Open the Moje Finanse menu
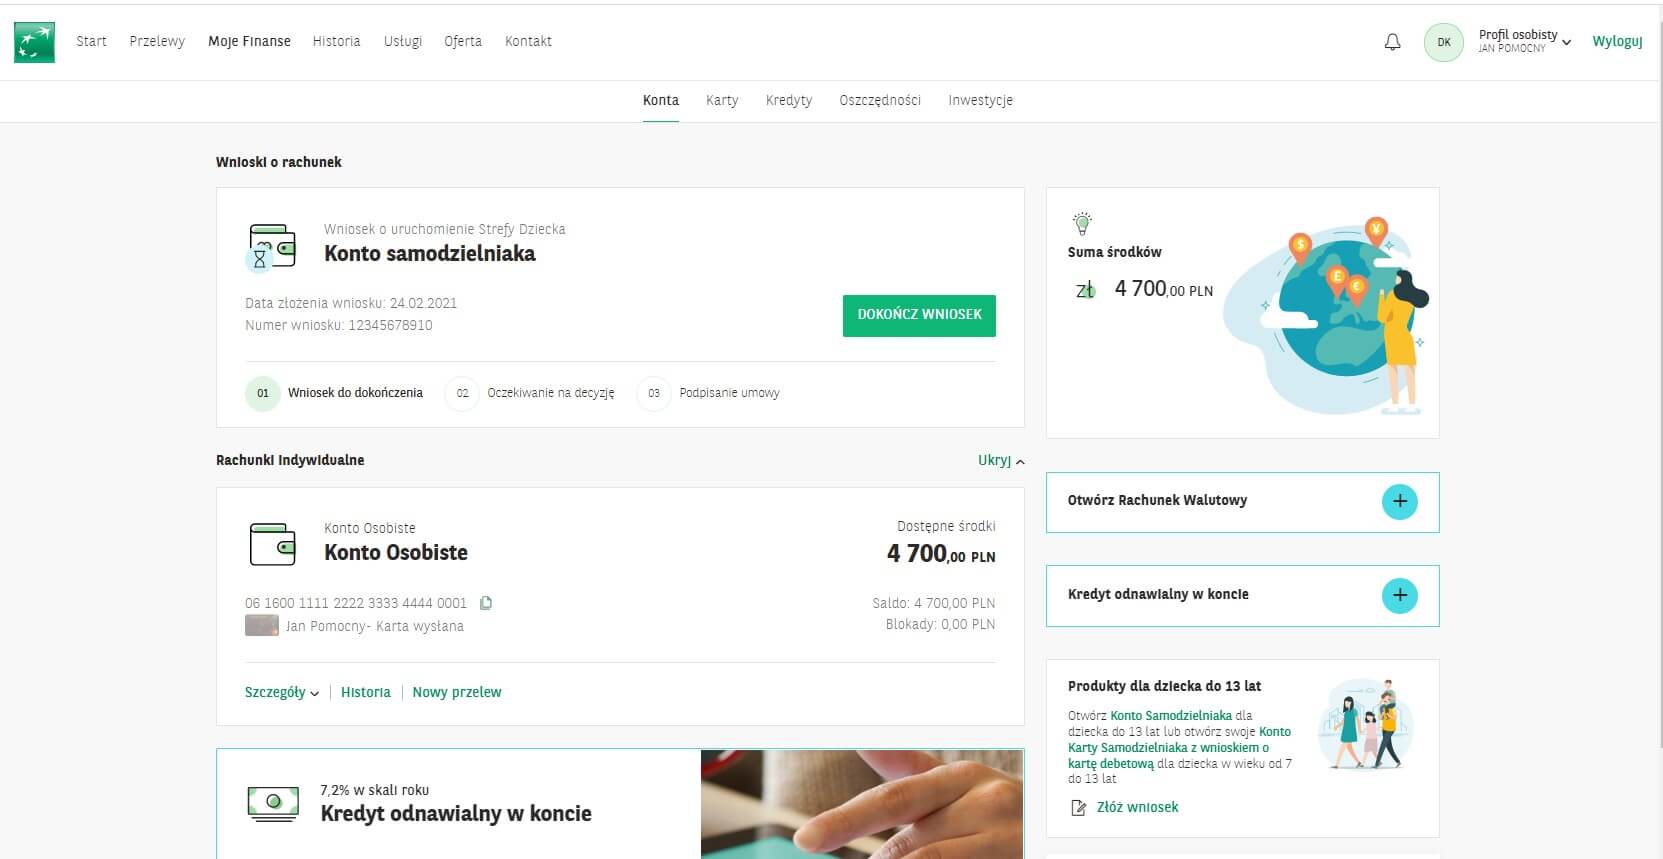 click(249, 41)
